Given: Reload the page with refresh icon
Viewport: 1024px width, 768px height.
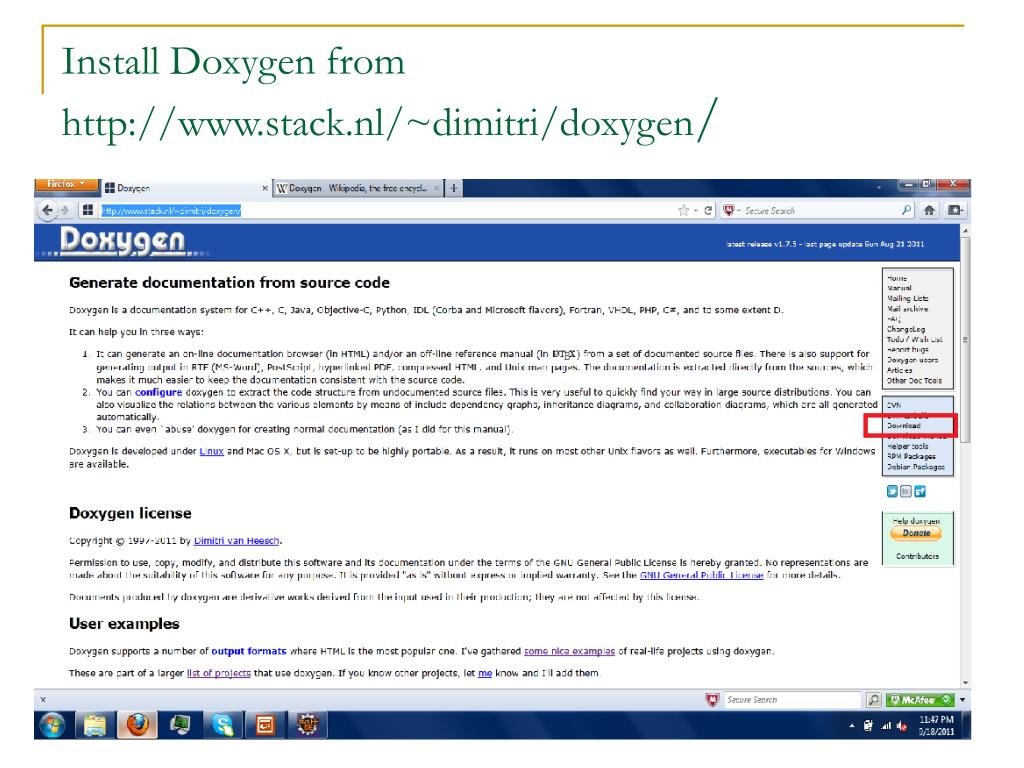Looking at the screenshot, I should click(708, 210).
